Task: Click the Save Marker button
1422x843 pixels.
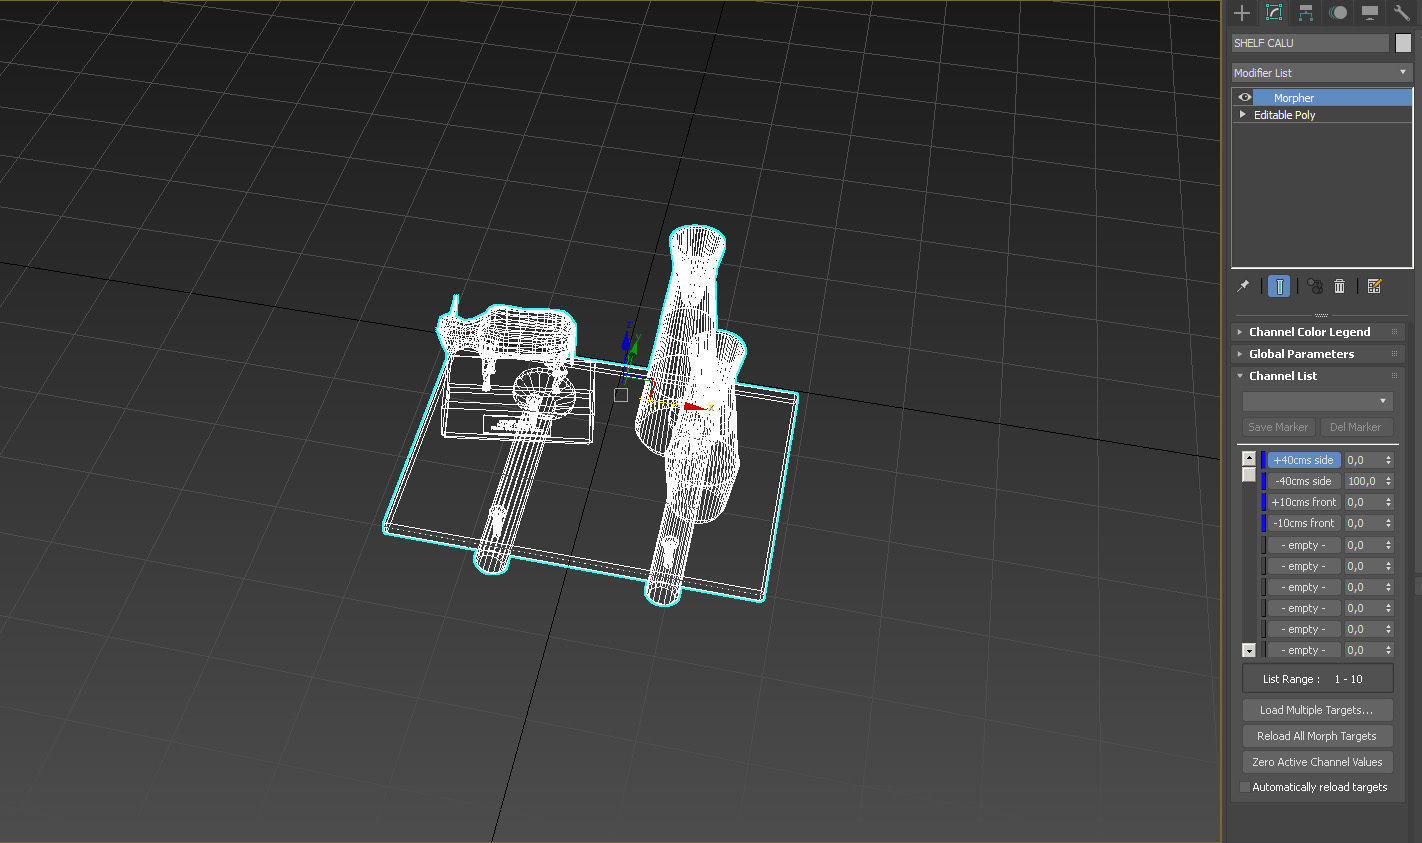Action: tap(1278, 427)
